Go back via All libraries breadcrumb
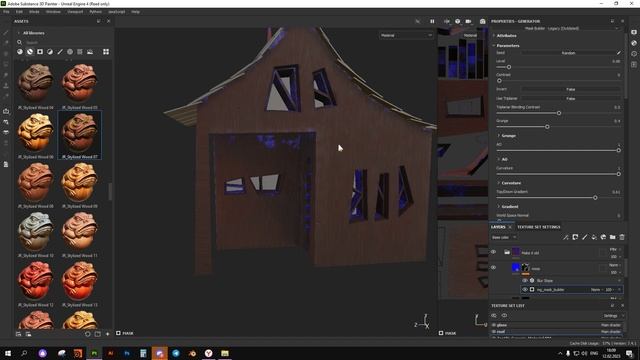640x360 pixels. pos(33,33)
